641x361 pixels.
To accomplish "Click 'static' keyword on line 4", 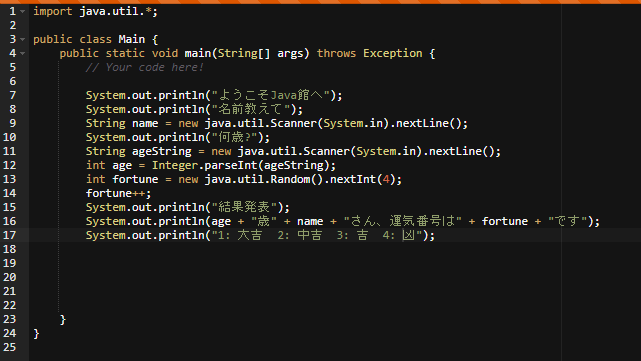I will pos(125,53).
